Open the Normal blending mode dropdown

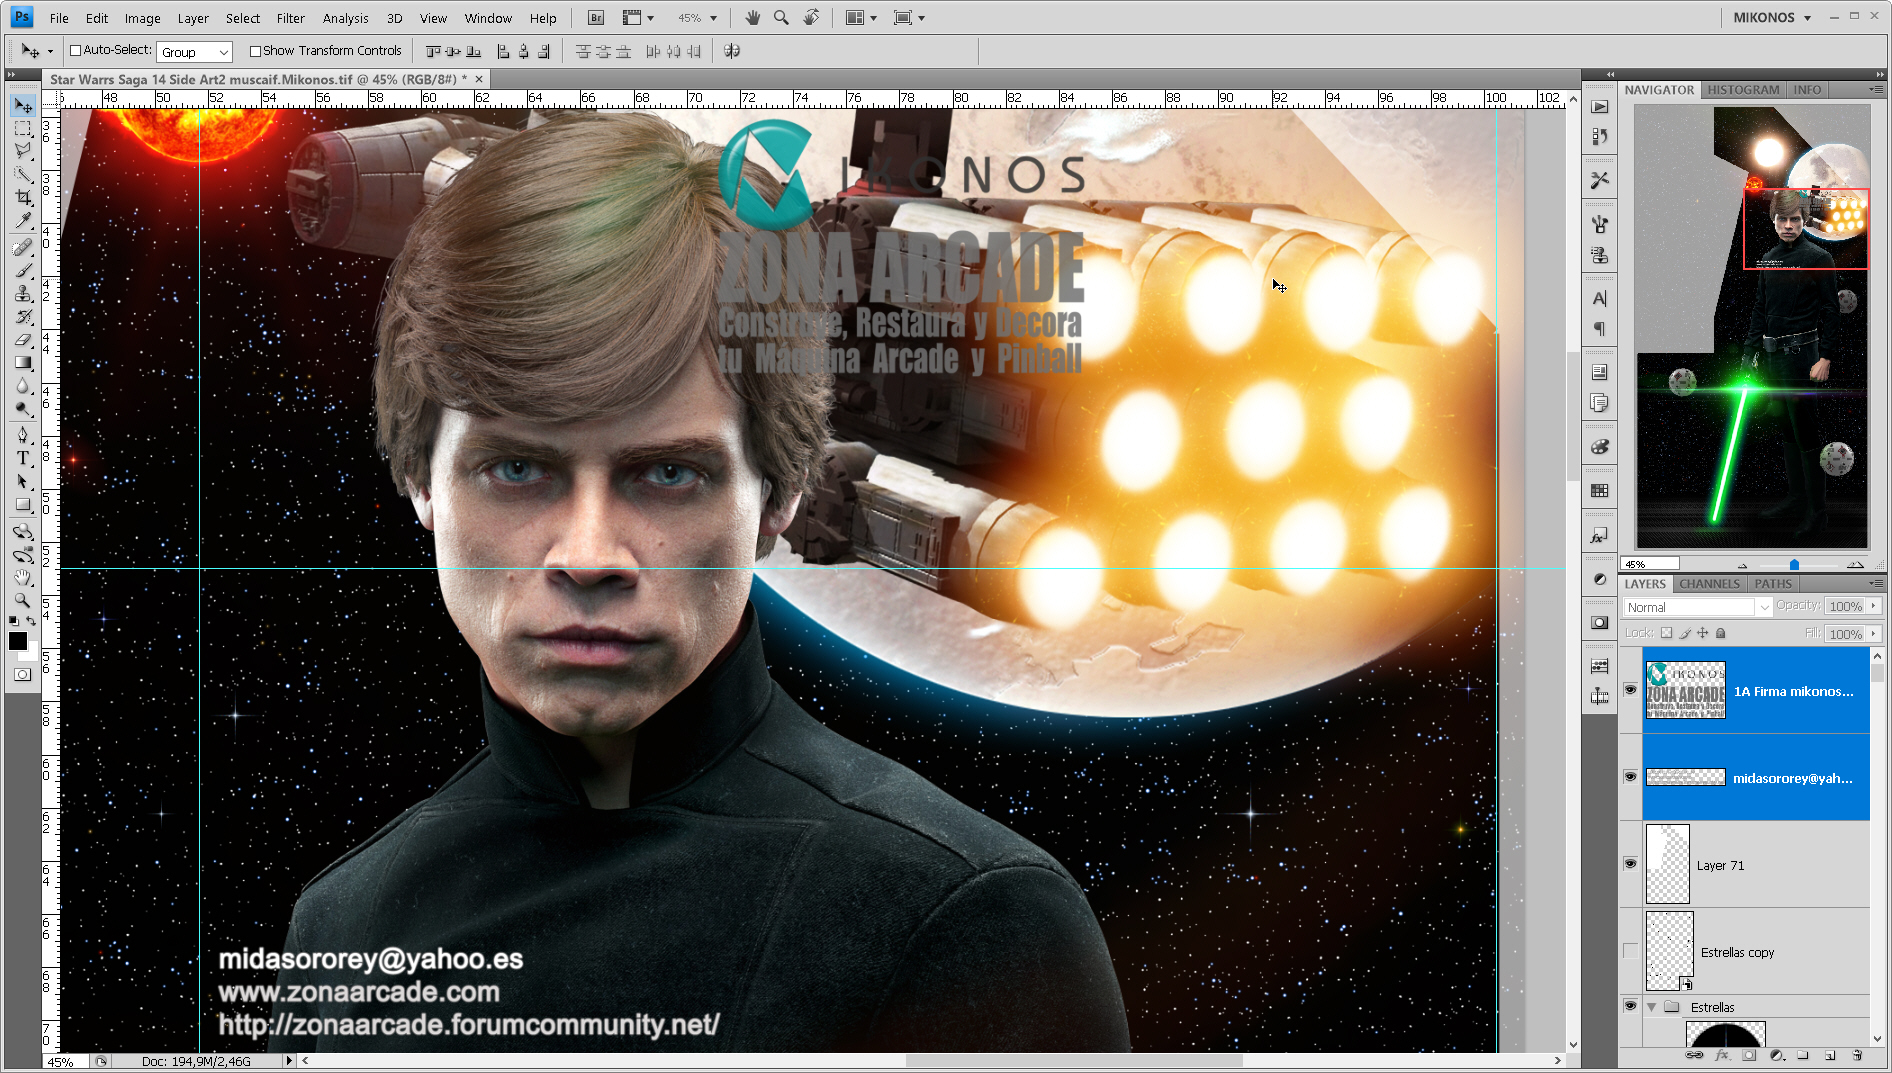[x=1697, y=607]
